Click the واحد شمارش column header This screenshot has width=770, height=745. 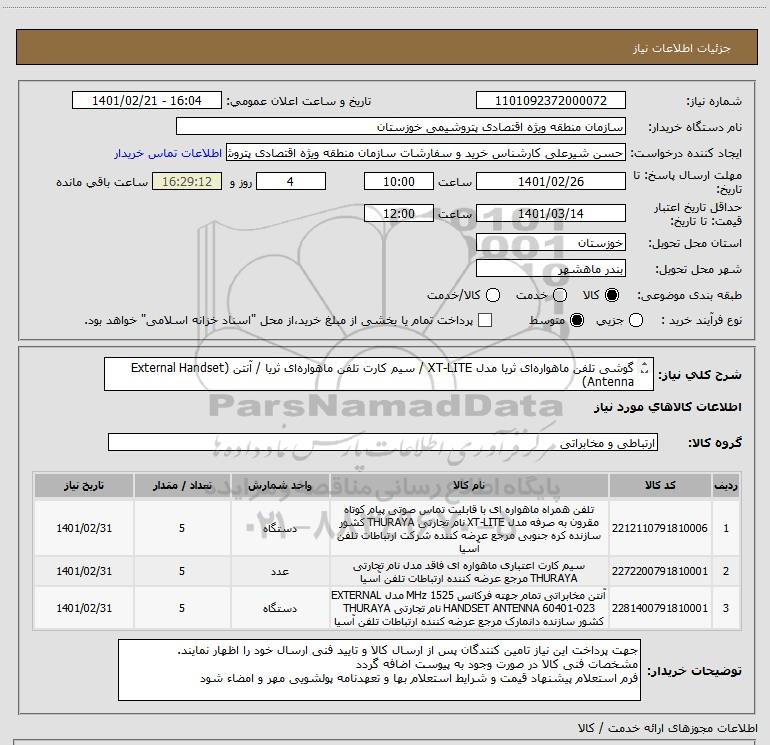[280, 485]
